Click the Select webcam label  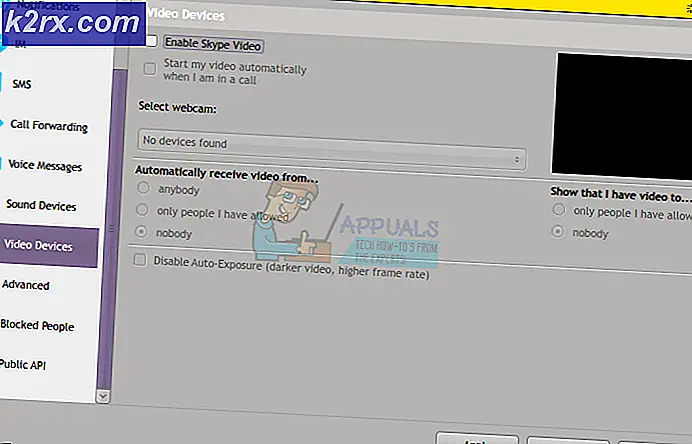tap(177, 107)
